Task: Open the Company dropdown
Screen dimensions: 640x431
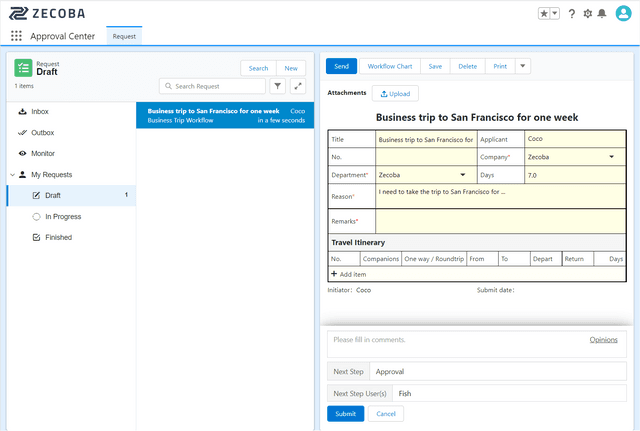Action: tap(611, 157)
